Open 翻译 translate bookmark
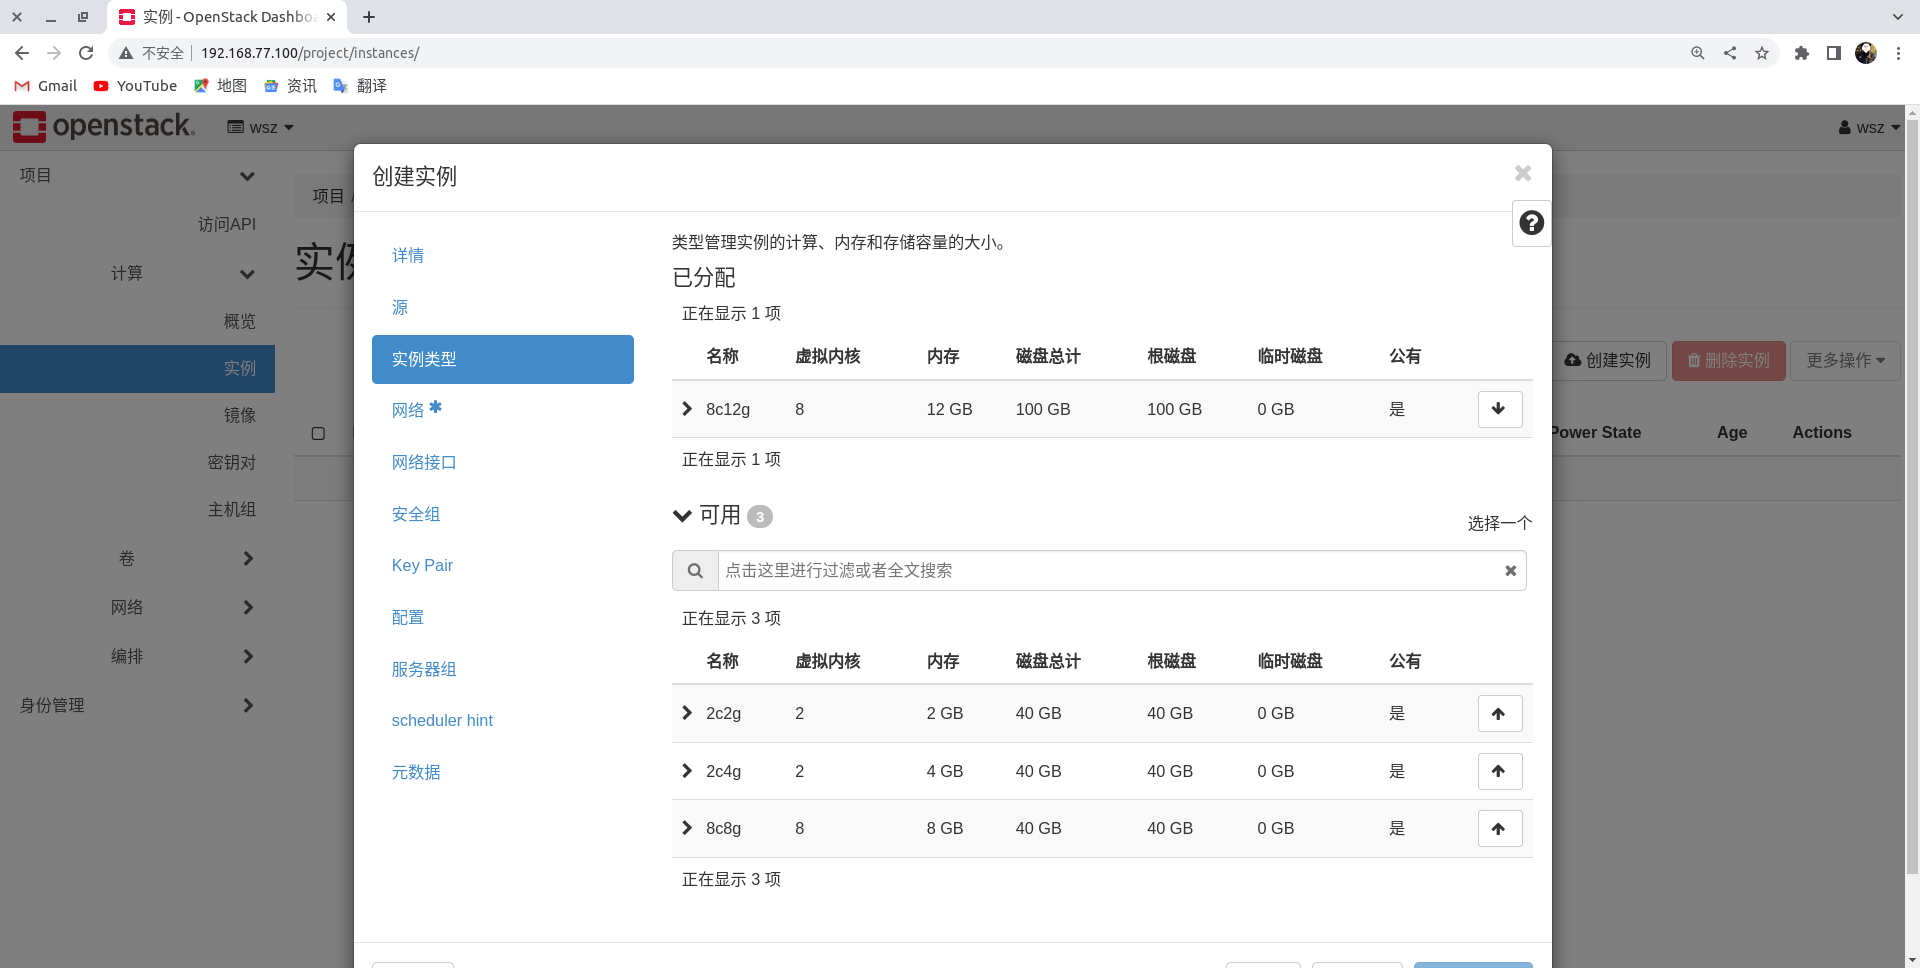Viewport: 1920px width, 968px height. [x=360, y=86]
